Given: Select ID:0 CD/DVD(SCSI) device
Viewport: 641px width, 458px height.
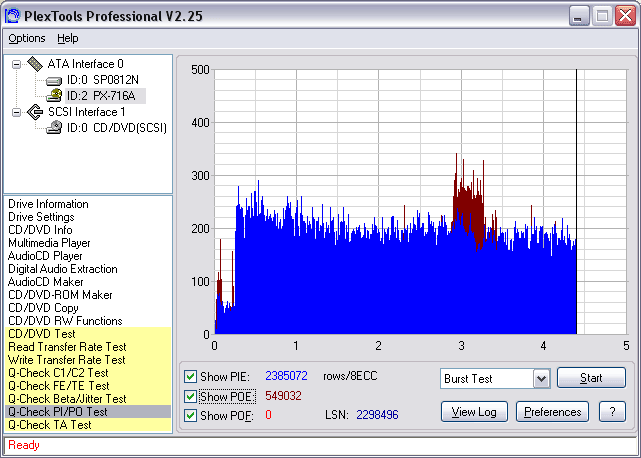Looking at the screenshot, I should [117, 128].
